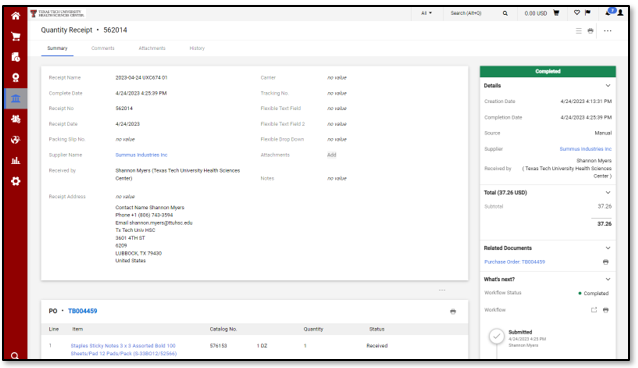Open Summus Industries Inc link in Details
Viewport: 638px width, 368px height.
pyautogui.click(x=586, y=149)
